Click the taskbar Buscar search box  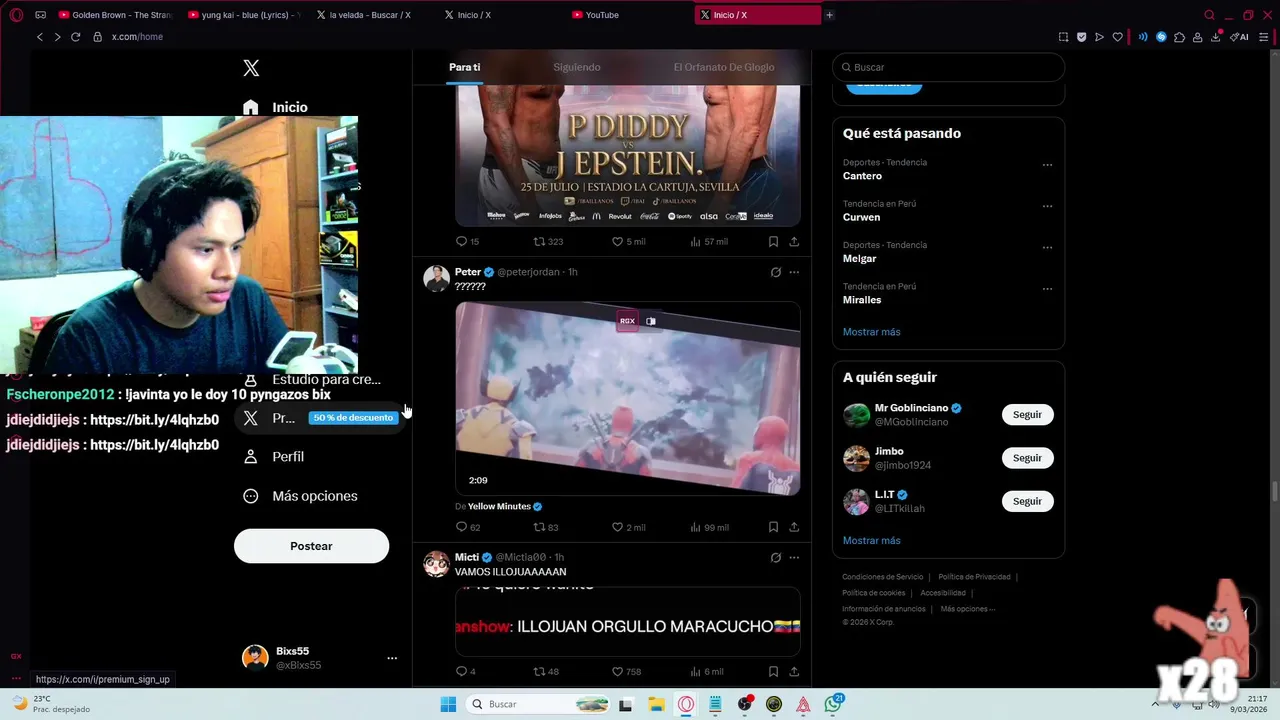pyautogui.click(x=540, y=704)
